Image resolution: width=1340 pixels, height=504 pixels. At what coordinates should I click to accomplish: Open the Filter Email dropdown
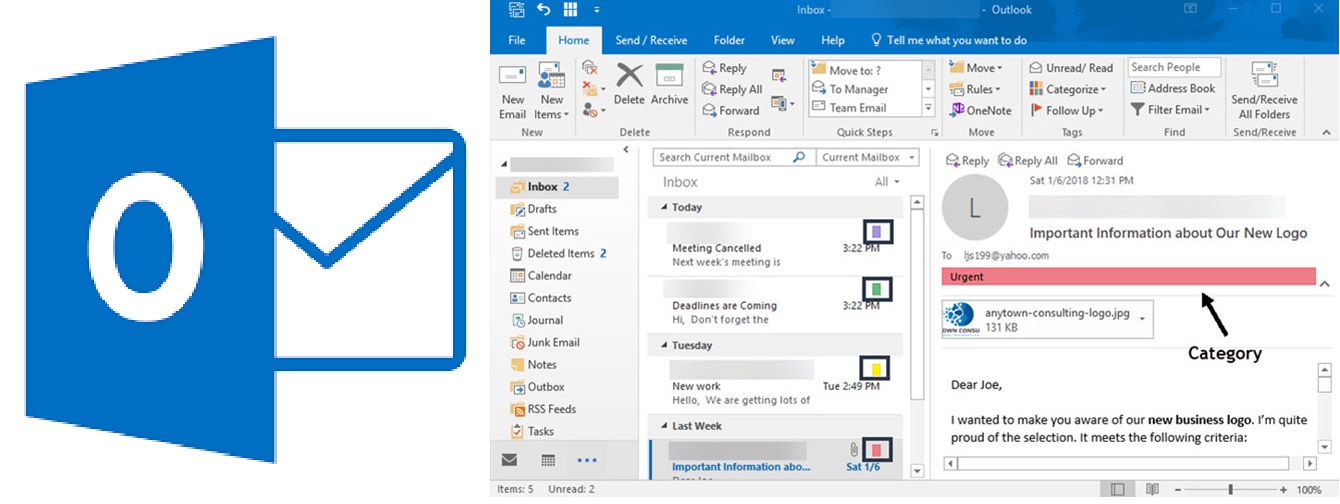pos(1170,110)
